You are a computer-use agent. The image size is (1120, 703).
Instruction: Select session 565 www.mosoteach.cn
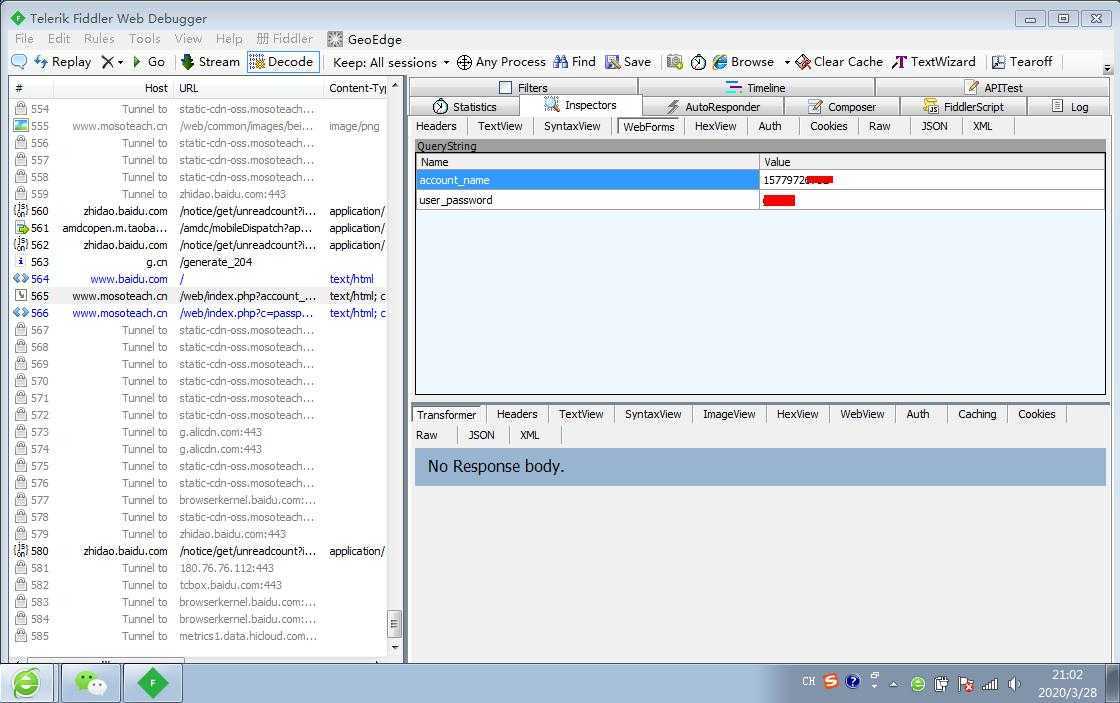point(200,296)
